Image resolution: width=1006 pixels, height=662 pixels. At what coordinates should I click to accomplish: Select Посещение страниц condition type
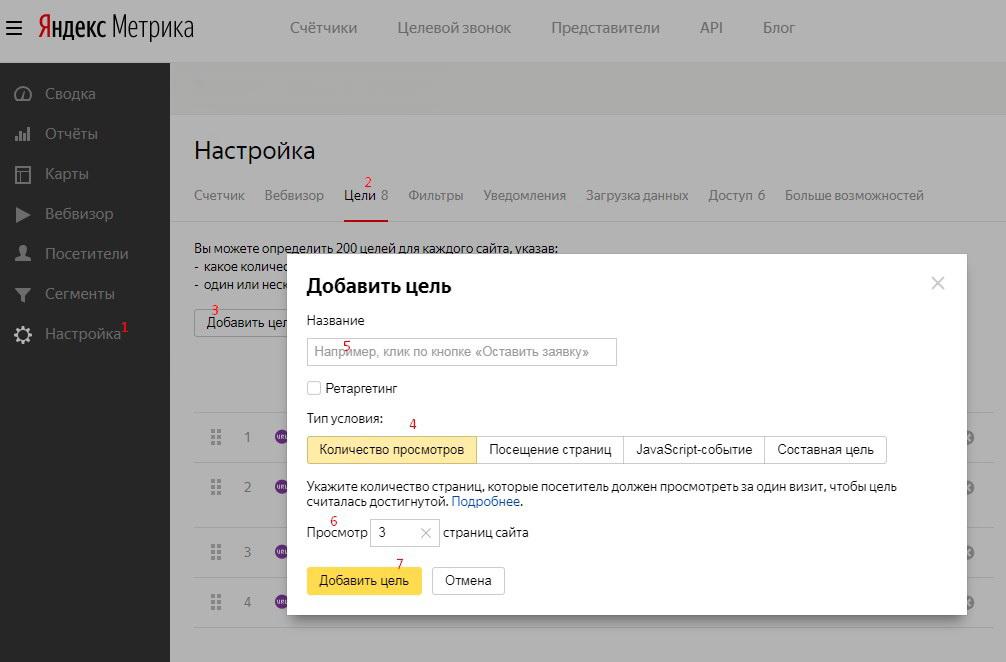tap(549, 450)
